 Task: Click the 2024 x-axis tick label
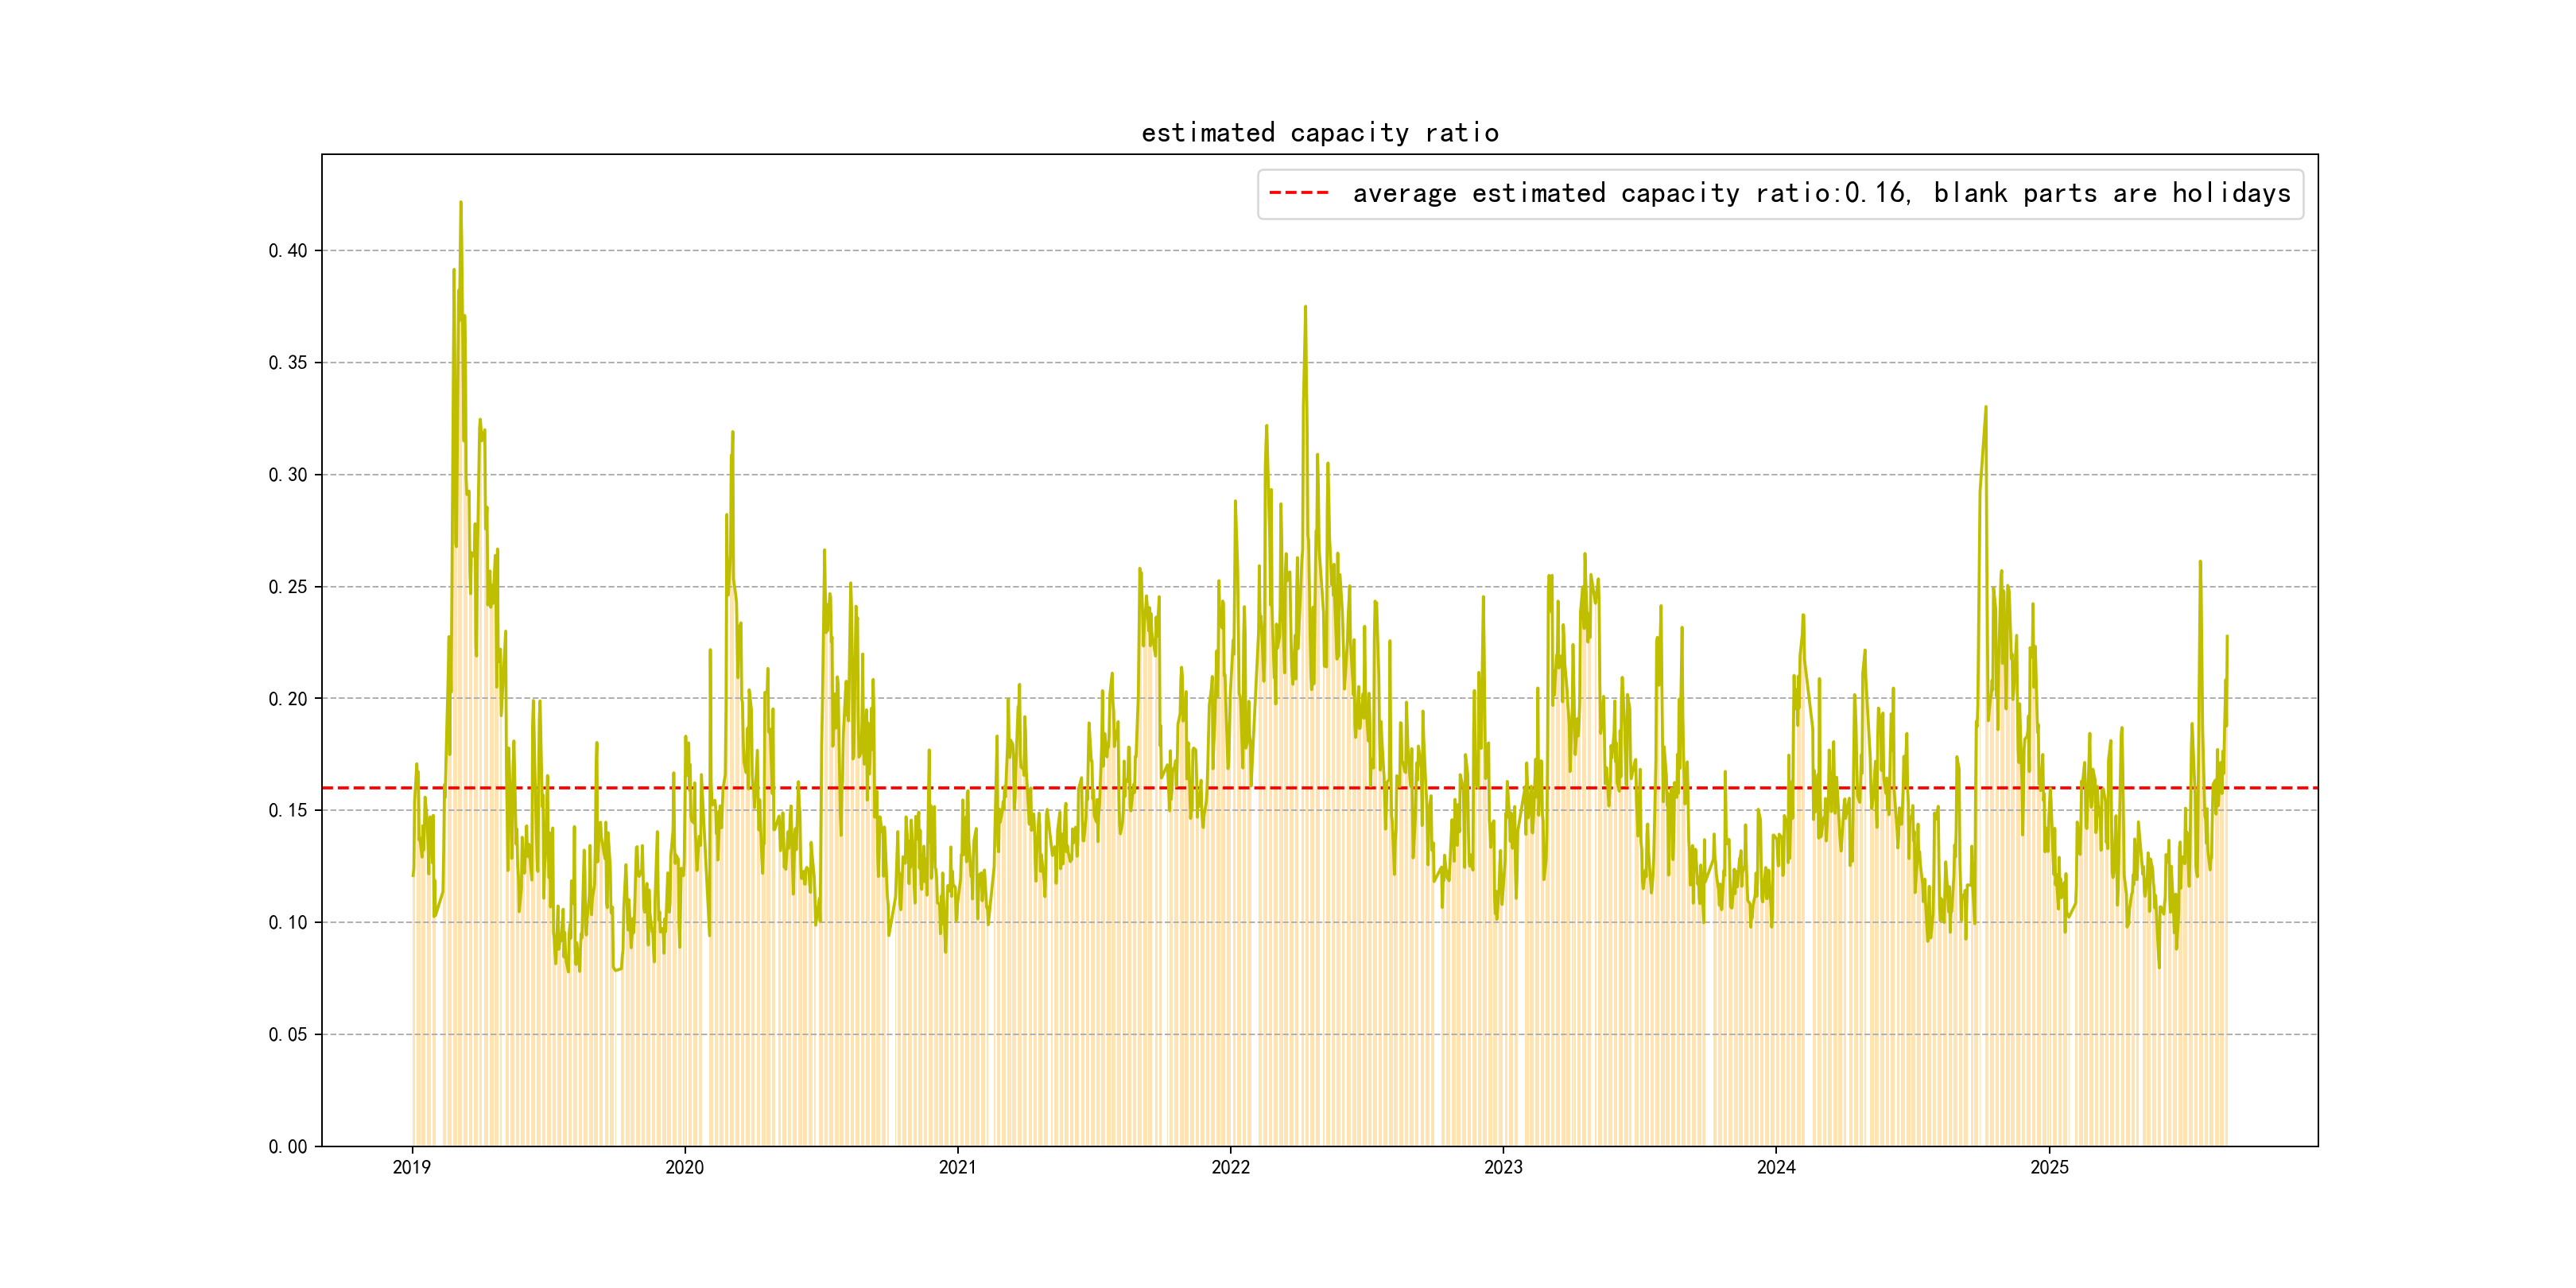1776,1167
